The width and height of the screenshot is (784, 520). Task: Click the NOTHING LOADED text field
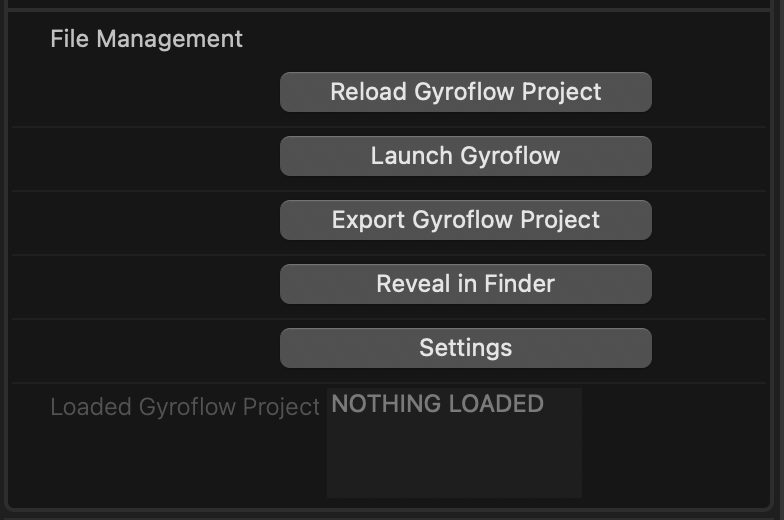[x=454, y=442]
